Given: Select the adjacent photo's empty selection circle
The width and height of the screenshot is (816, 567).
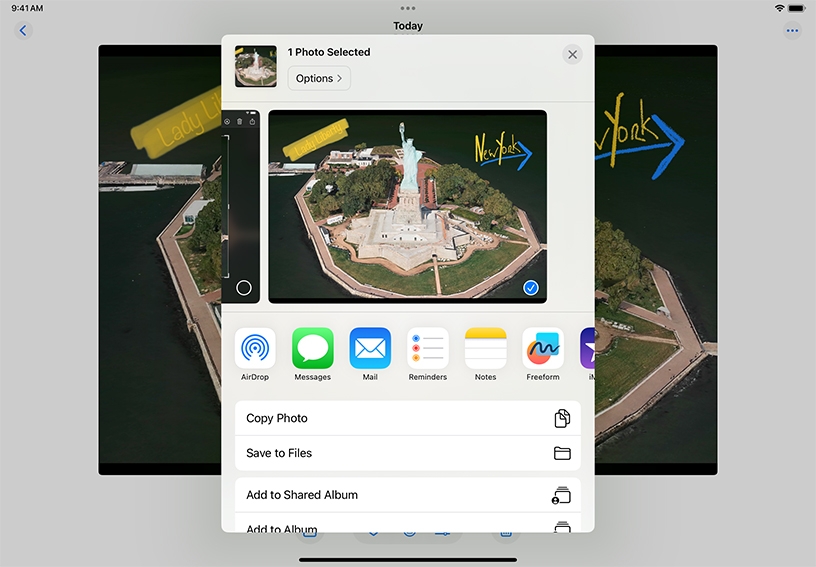Looking at the screenshot, I should (x=244, y=288).
